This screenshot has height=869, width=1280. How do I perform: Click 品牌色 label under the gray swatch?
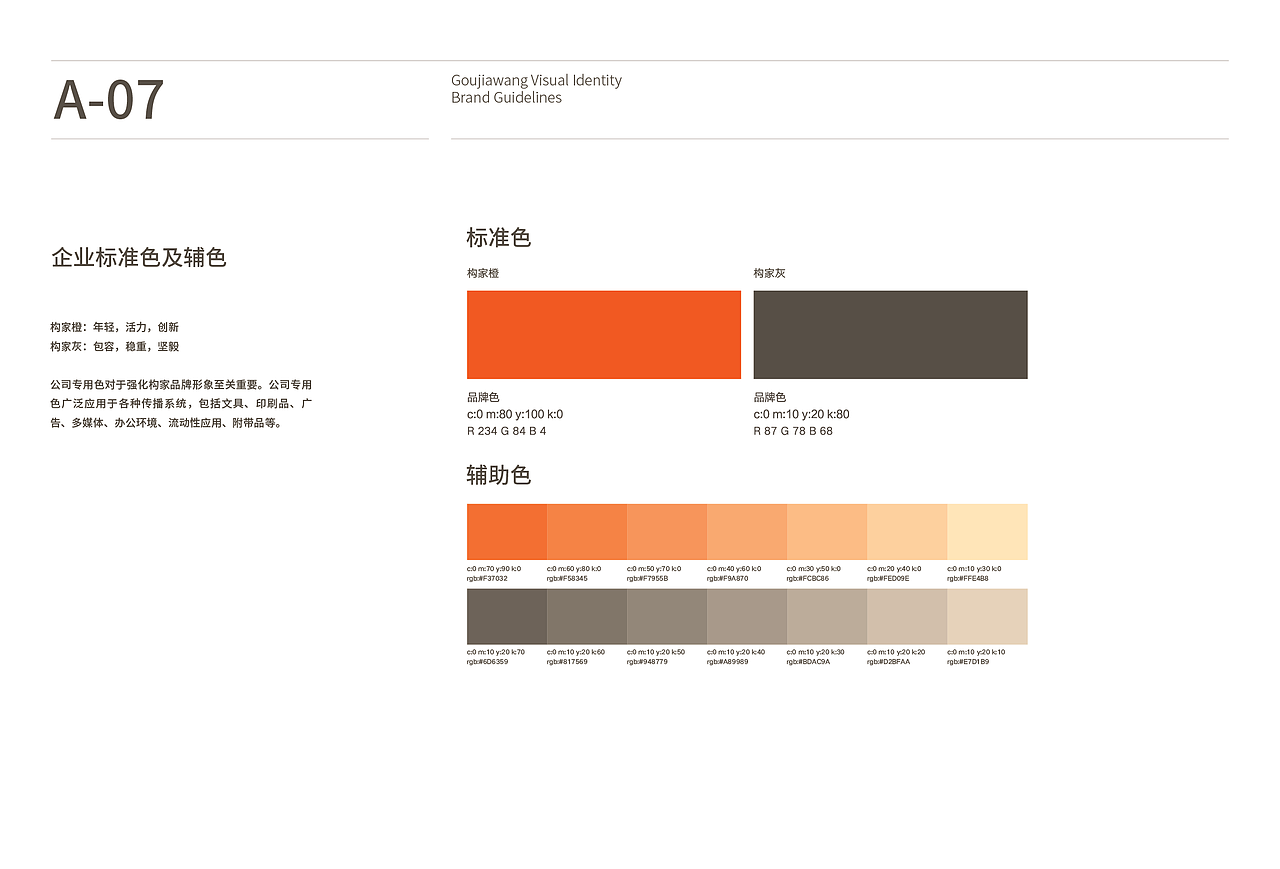click(x=770, y=397)
